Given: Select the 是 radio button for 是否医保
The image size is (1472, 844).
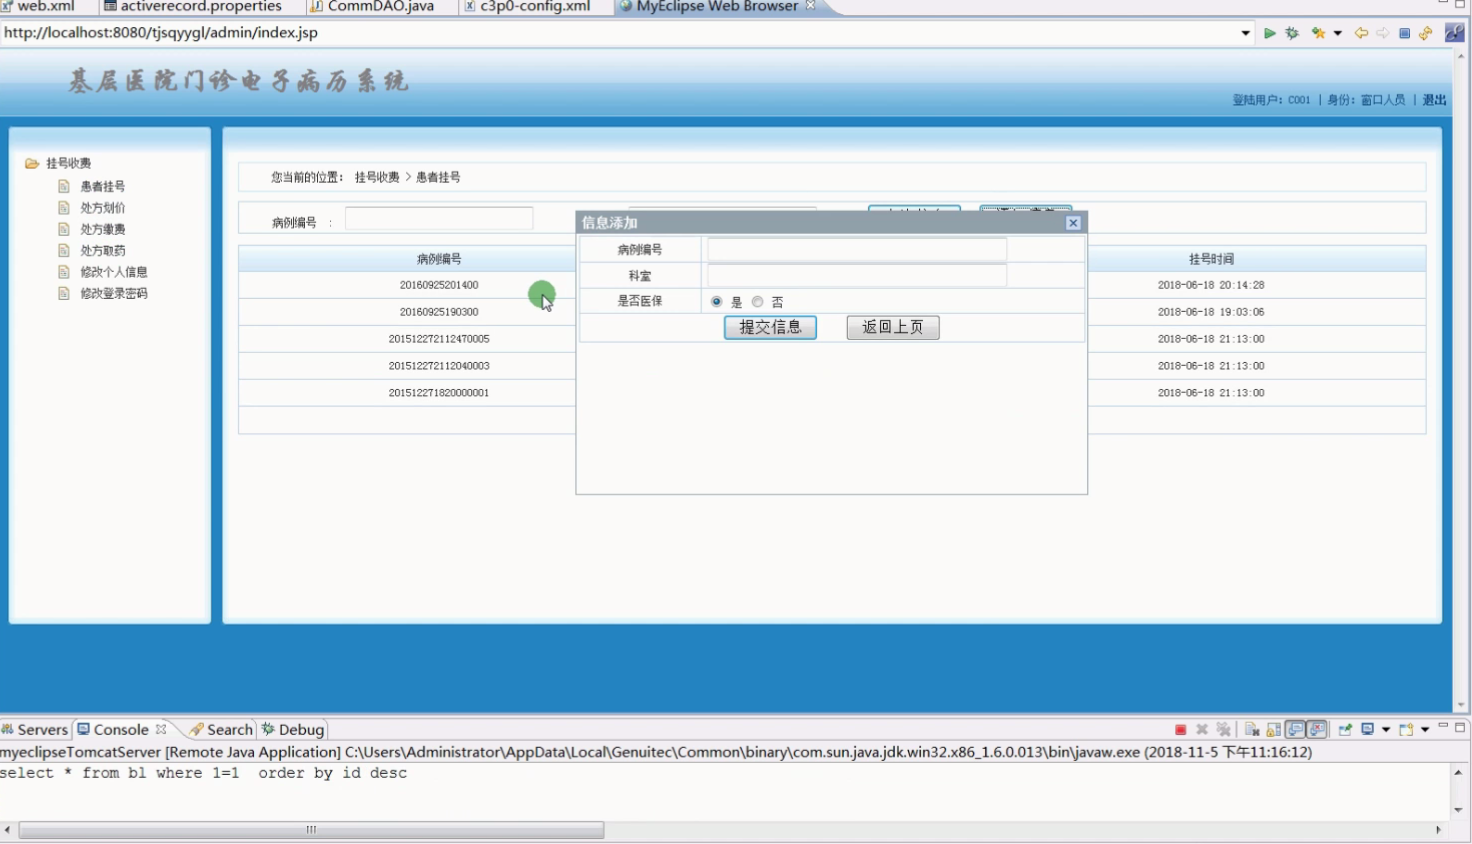Looking at the screenshot, I should point(716,301).
